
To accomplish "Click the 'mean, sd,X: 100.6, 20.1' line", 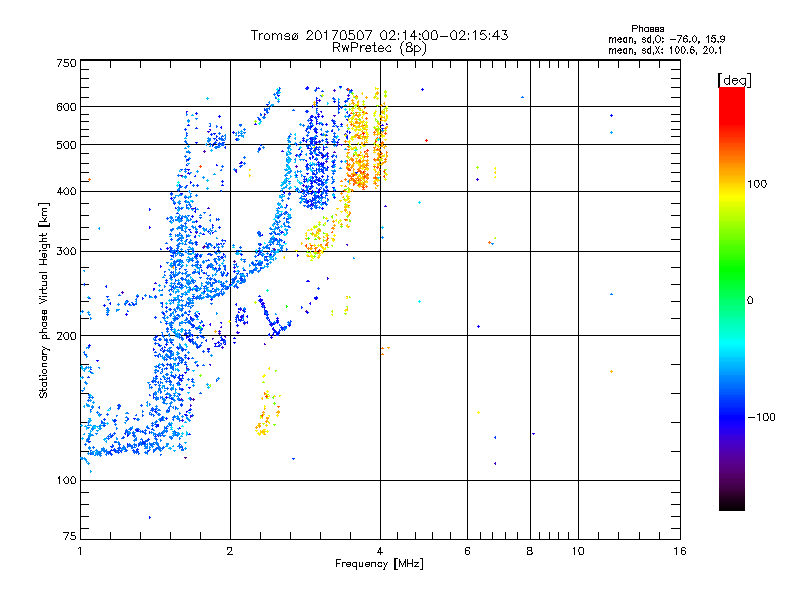I will pyautogui.click(x=665, y=51).
